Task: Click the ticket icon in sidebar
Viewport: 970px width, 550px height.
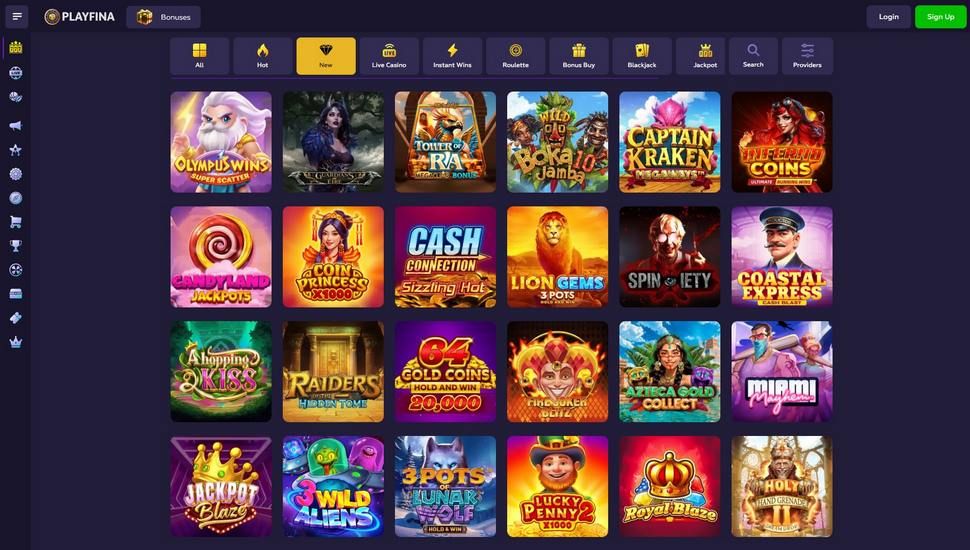Action: click(16, 317)
